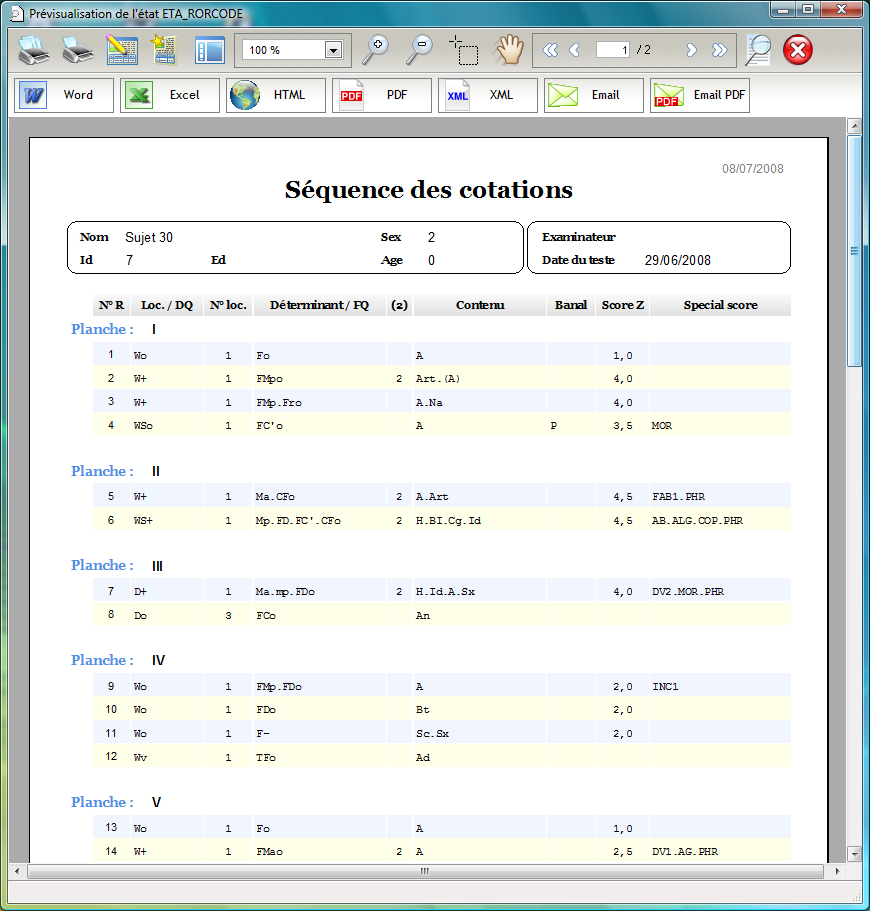This screenshot has width=870, height=911.
Task: Export the report as XML
Action: click(x=486, y=96)
